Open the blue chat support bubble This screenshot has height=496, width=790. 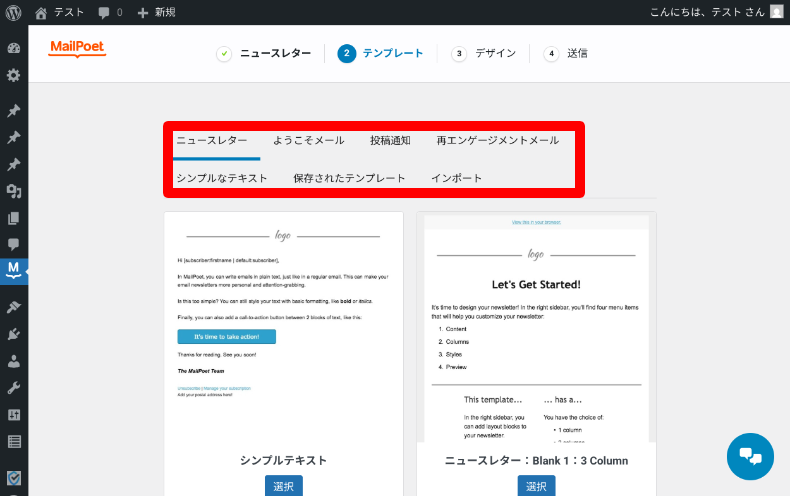coord(750,456)
